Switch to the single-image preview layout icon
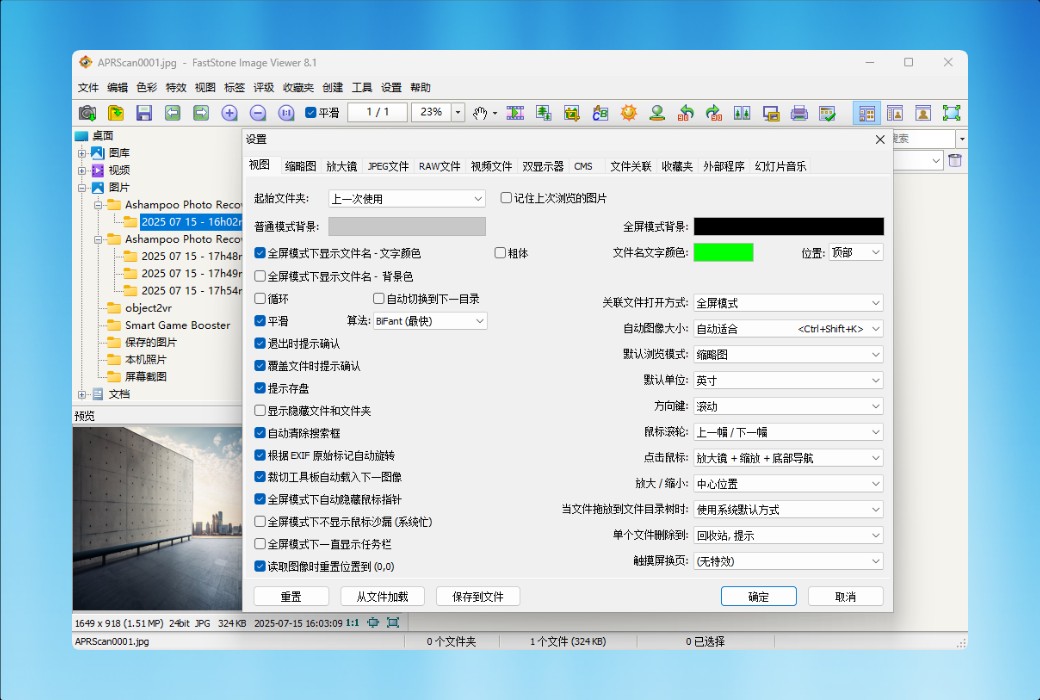The height and width of the screenshot is (700, 1040). point(923,113)
